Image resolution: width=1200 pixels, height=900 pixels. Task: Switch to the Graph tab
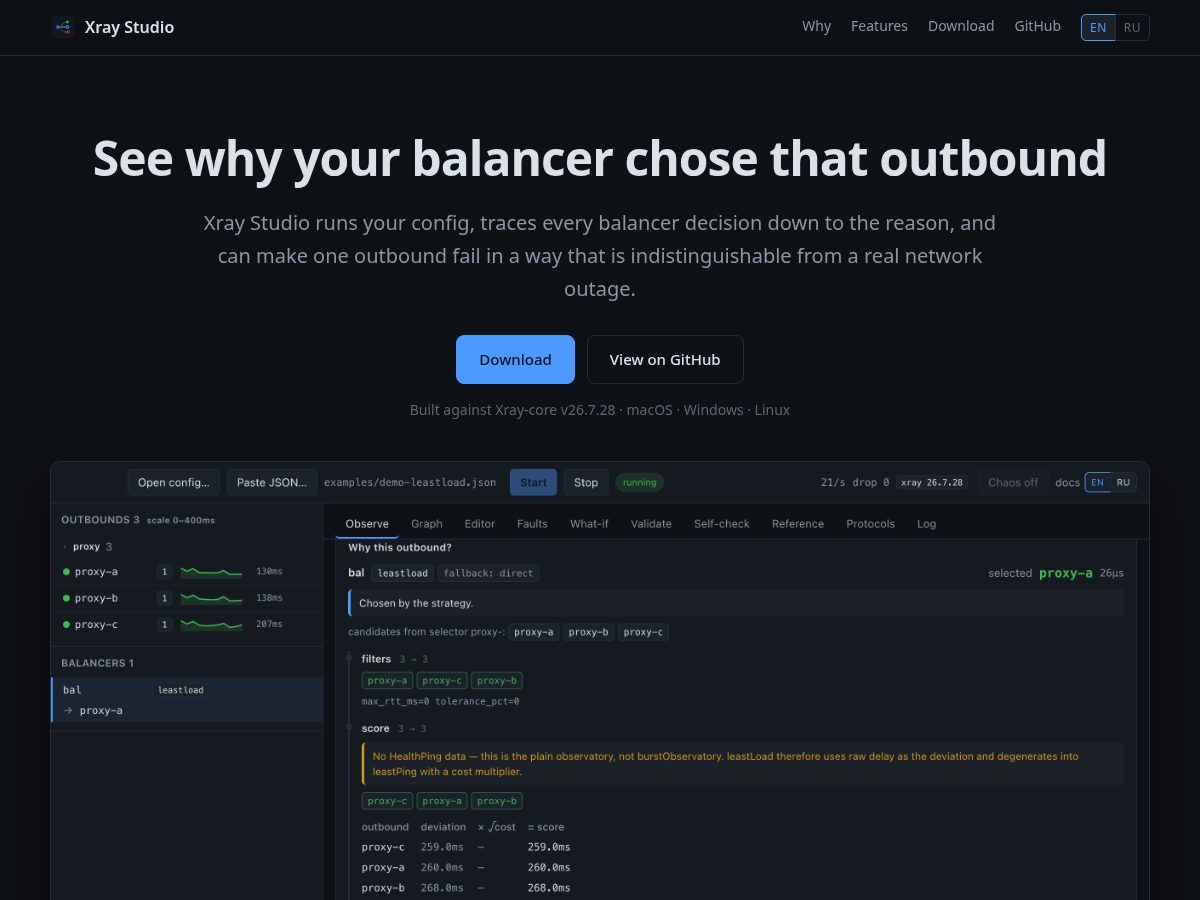[x=426, y=523]
